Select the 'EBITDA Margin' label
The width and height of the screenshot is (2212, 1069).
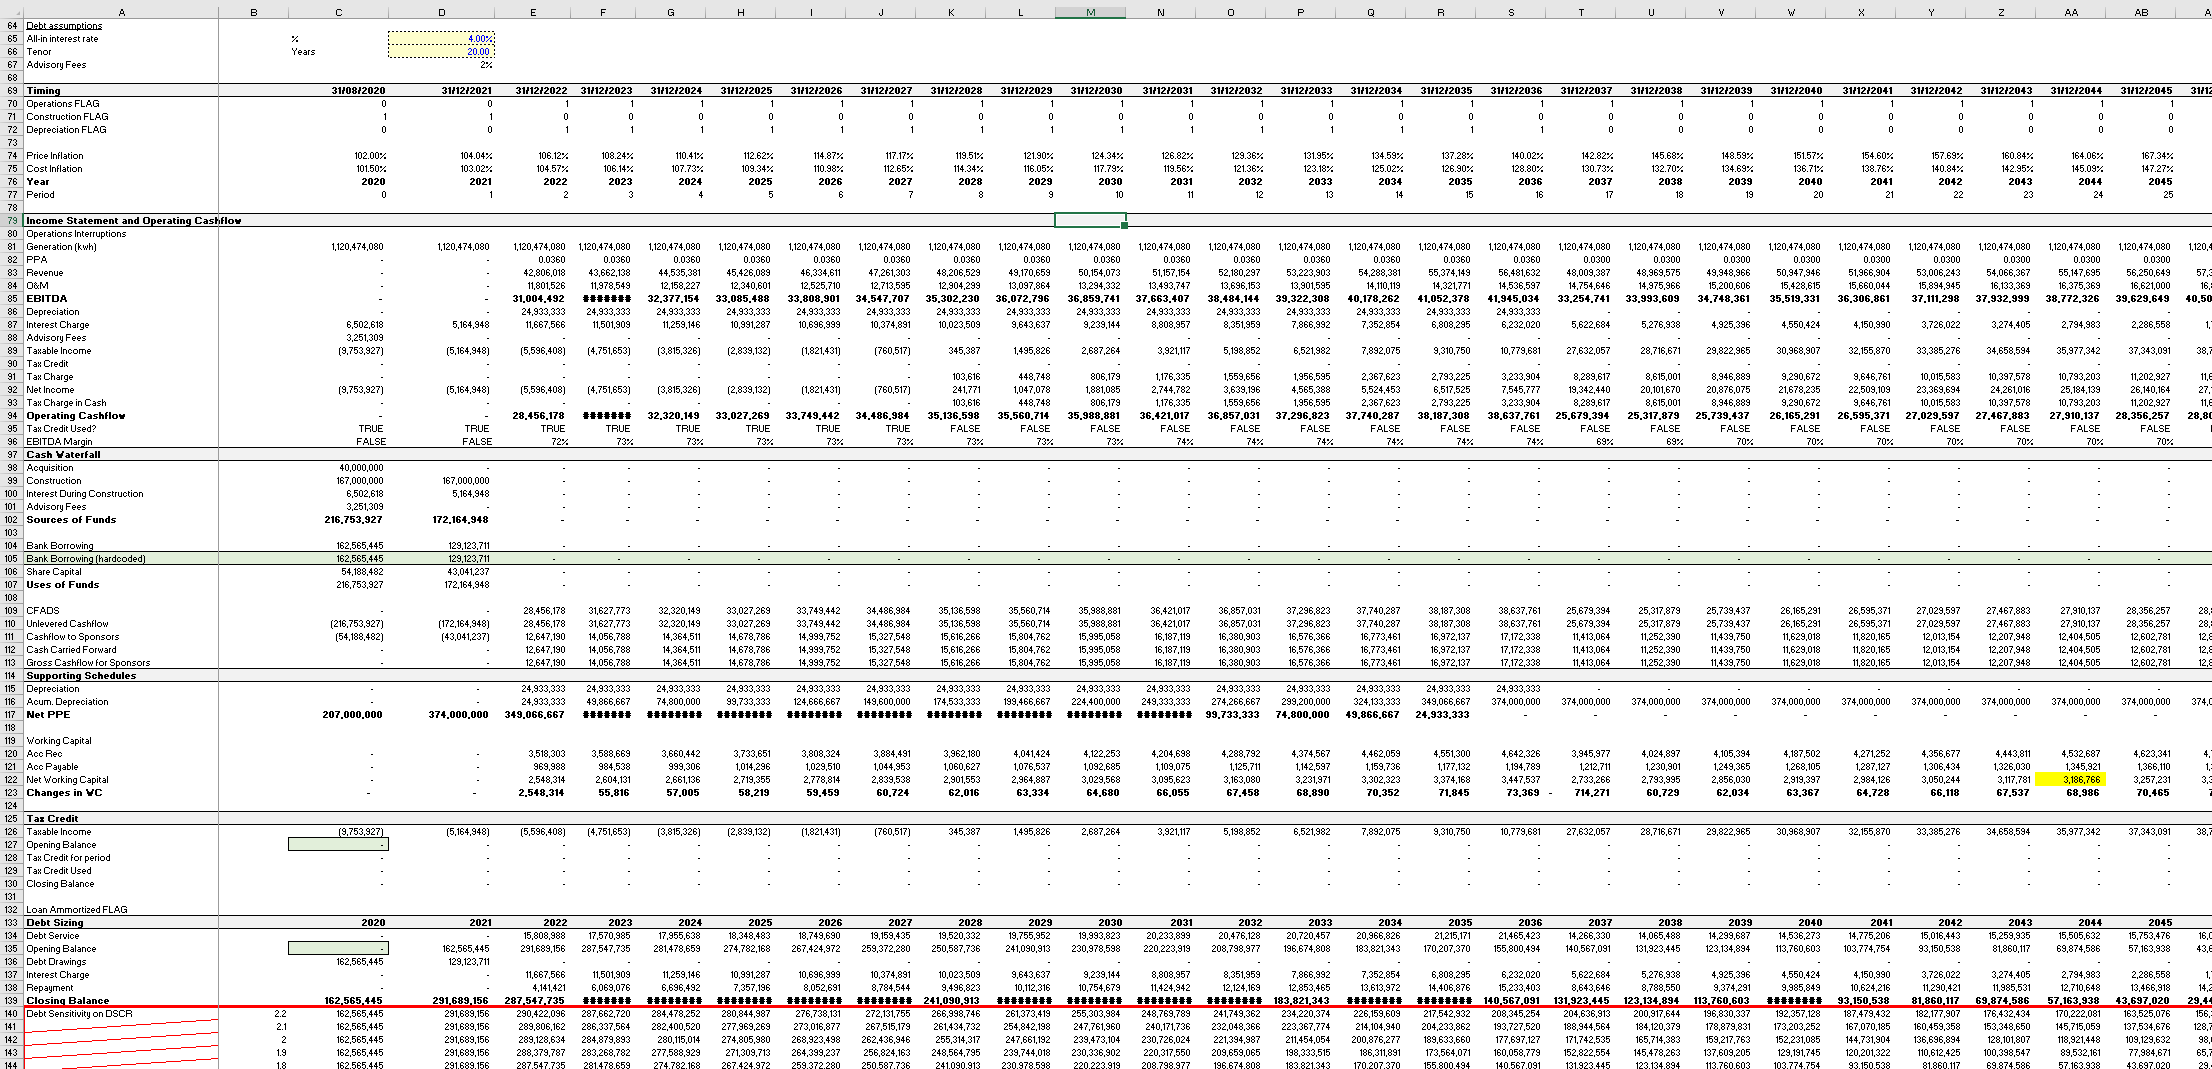pyautogui.click(x=57, y=441)
